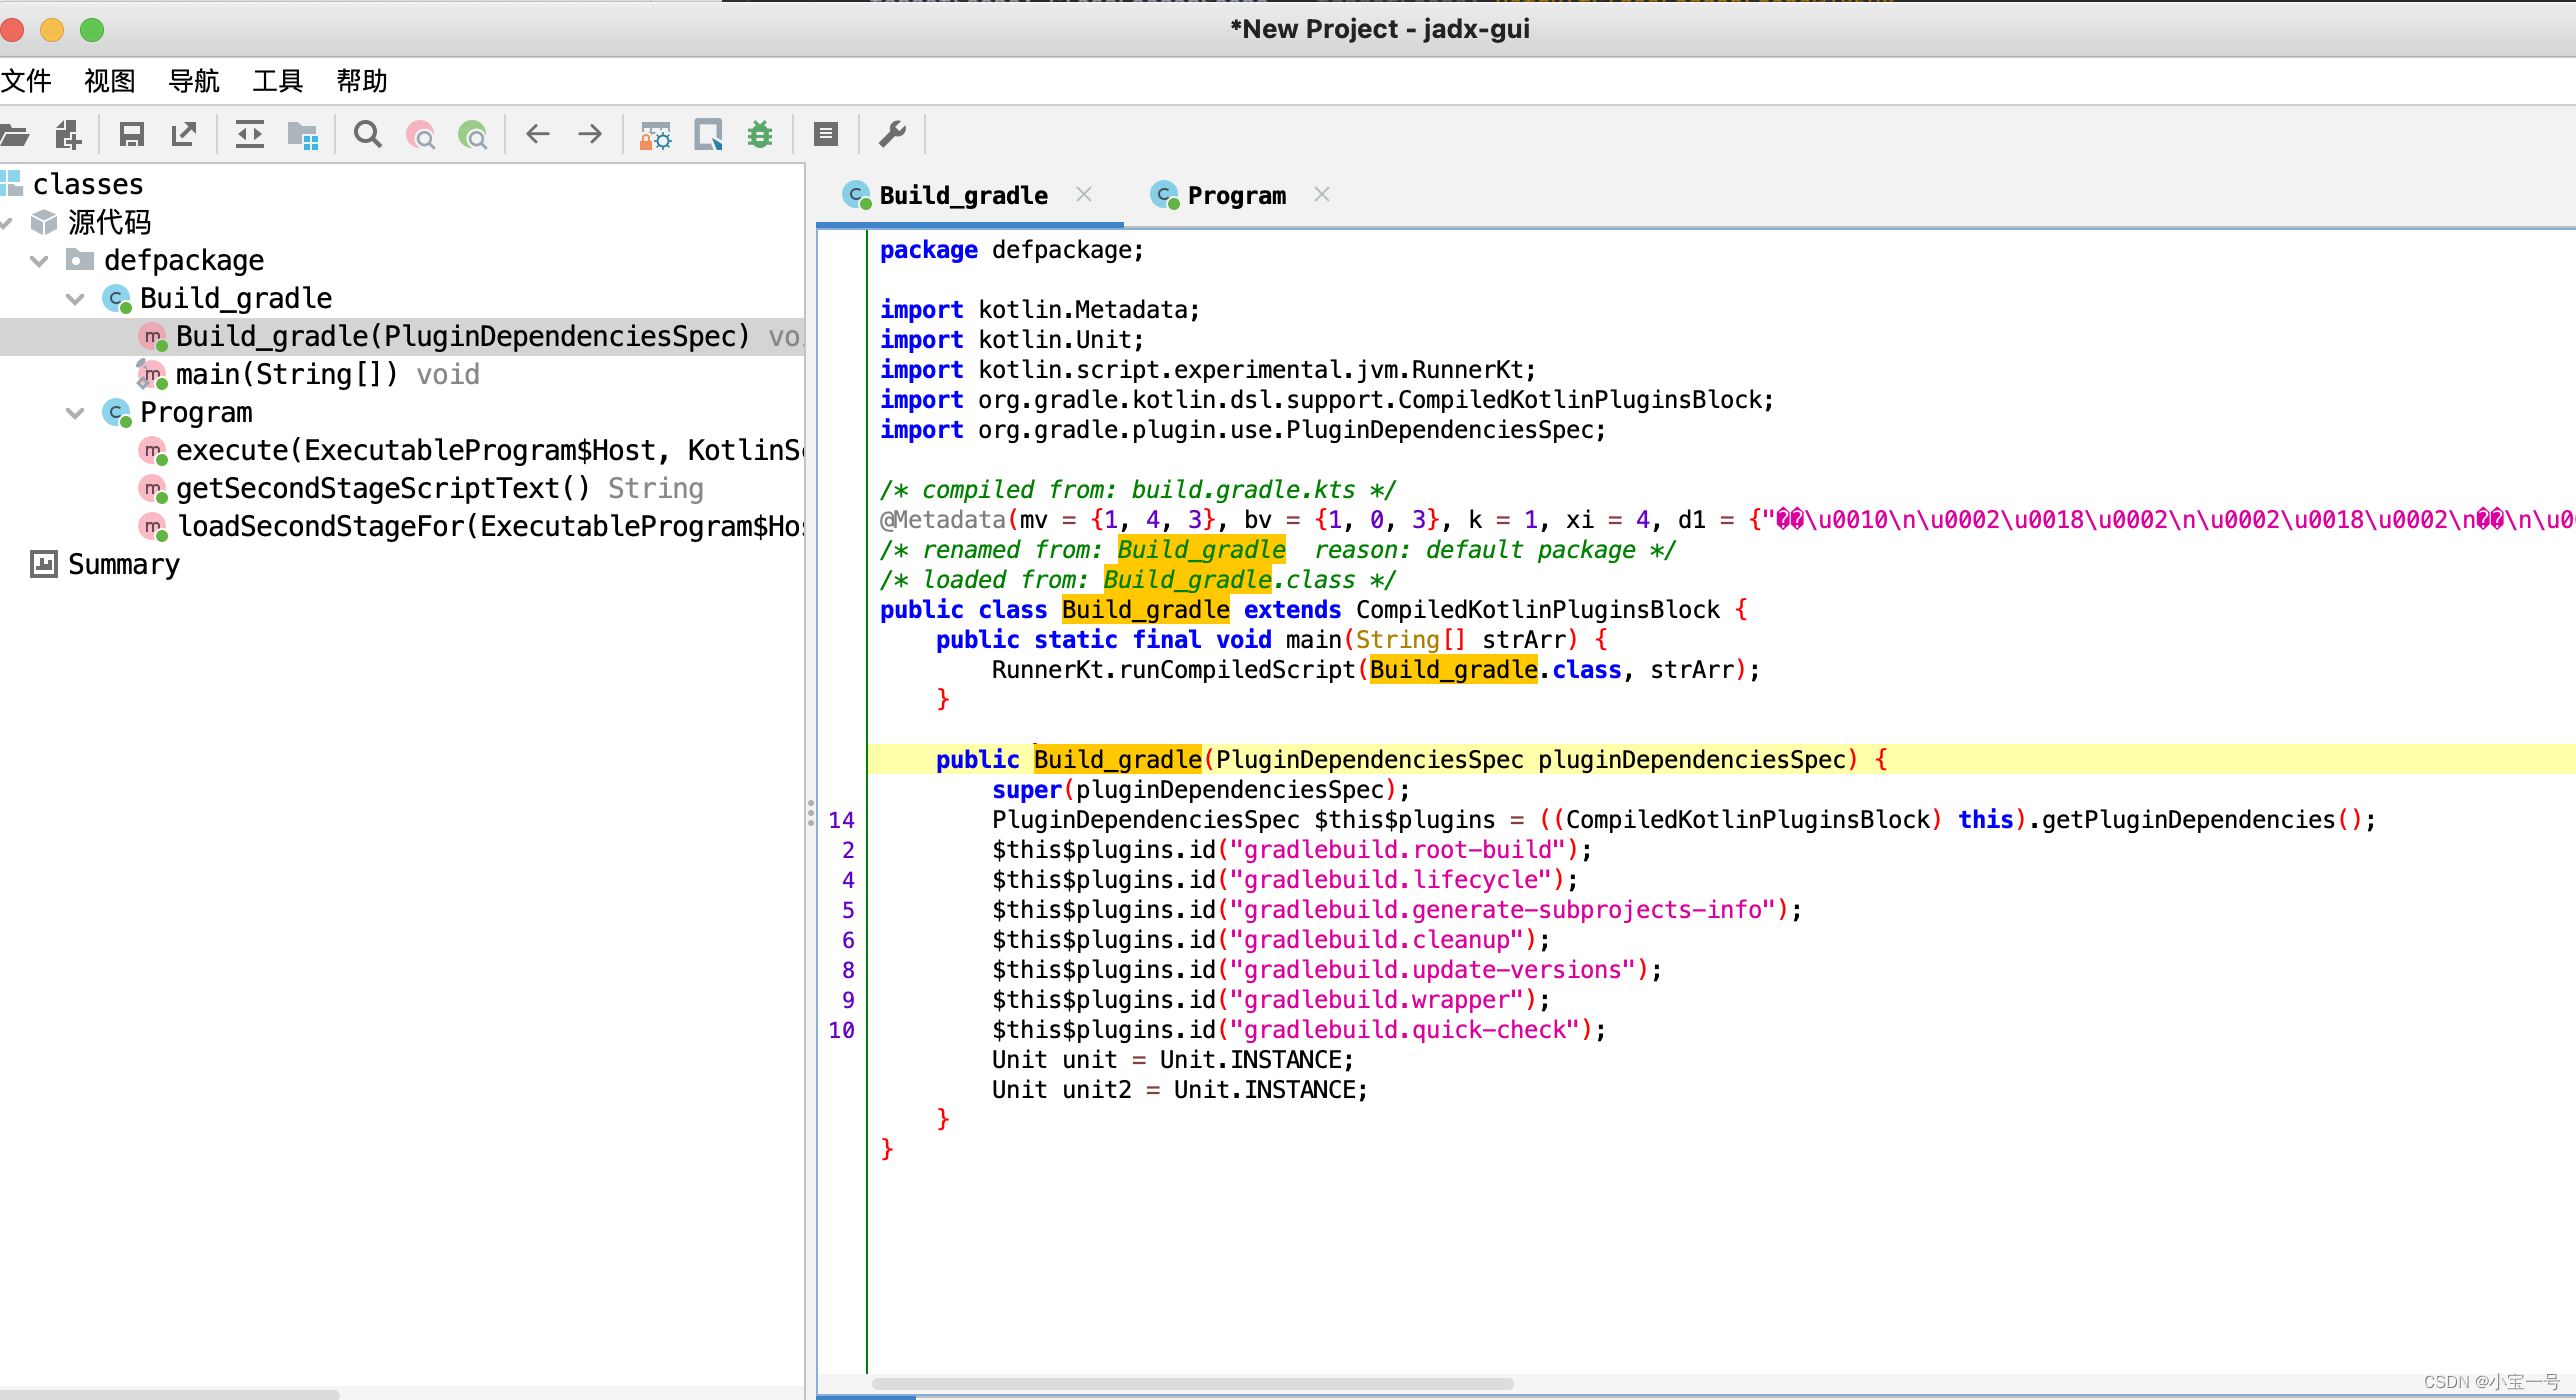This screenshot has width=2576, height=1400.
Task: Toggle the deobfuscation toolbar button
Action: coord(656,134)
